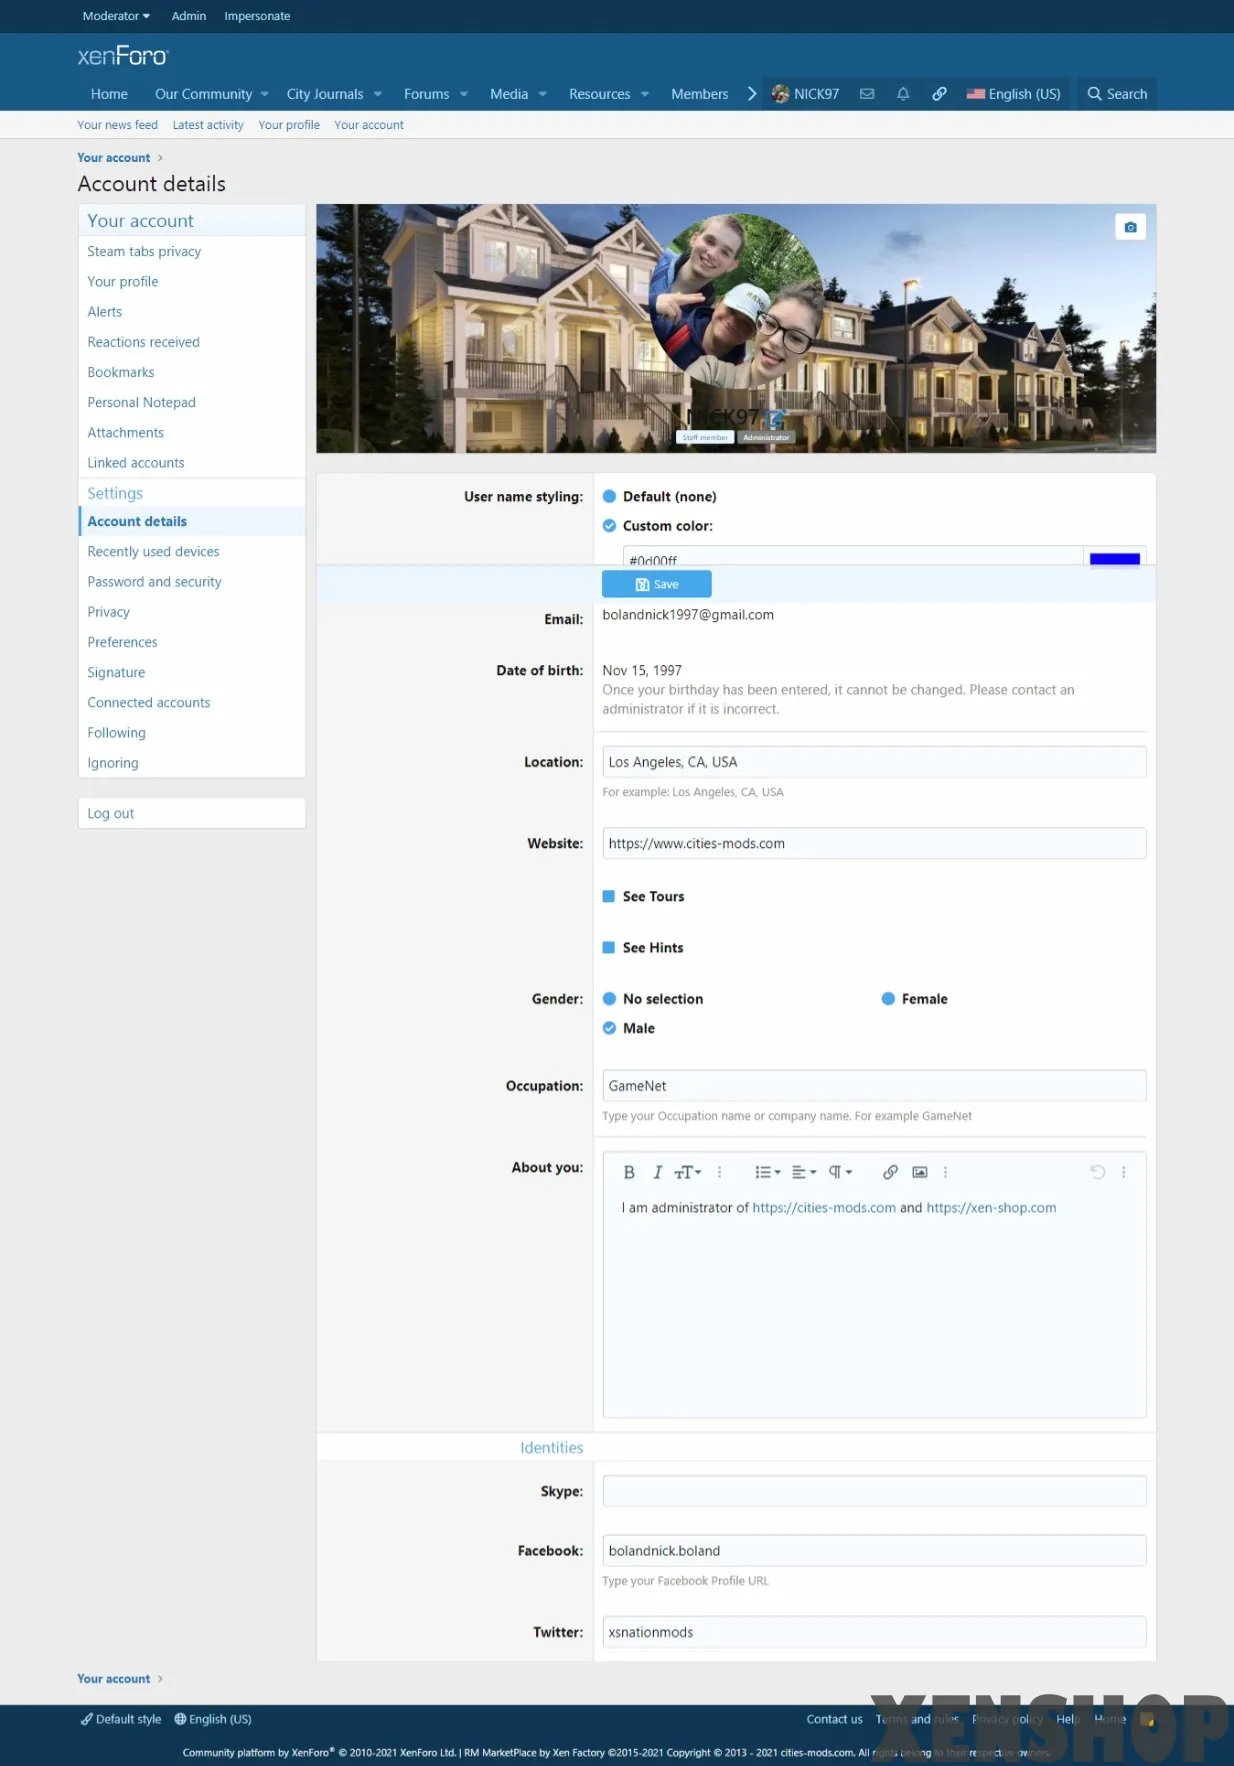The height and width of the screenshot is (1766, 1234).
Task: Expand the Forums navigation dropdown arrow
Action: click(x=464, y=94)
